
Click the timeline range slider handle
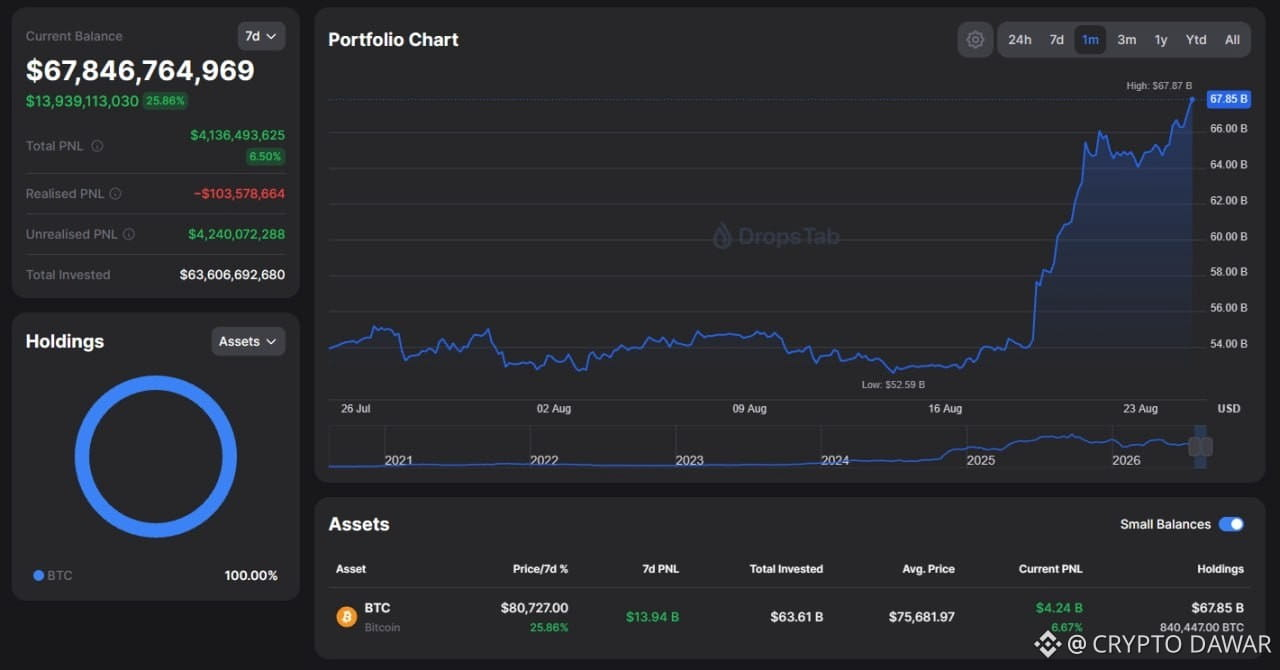point(1201,447)
